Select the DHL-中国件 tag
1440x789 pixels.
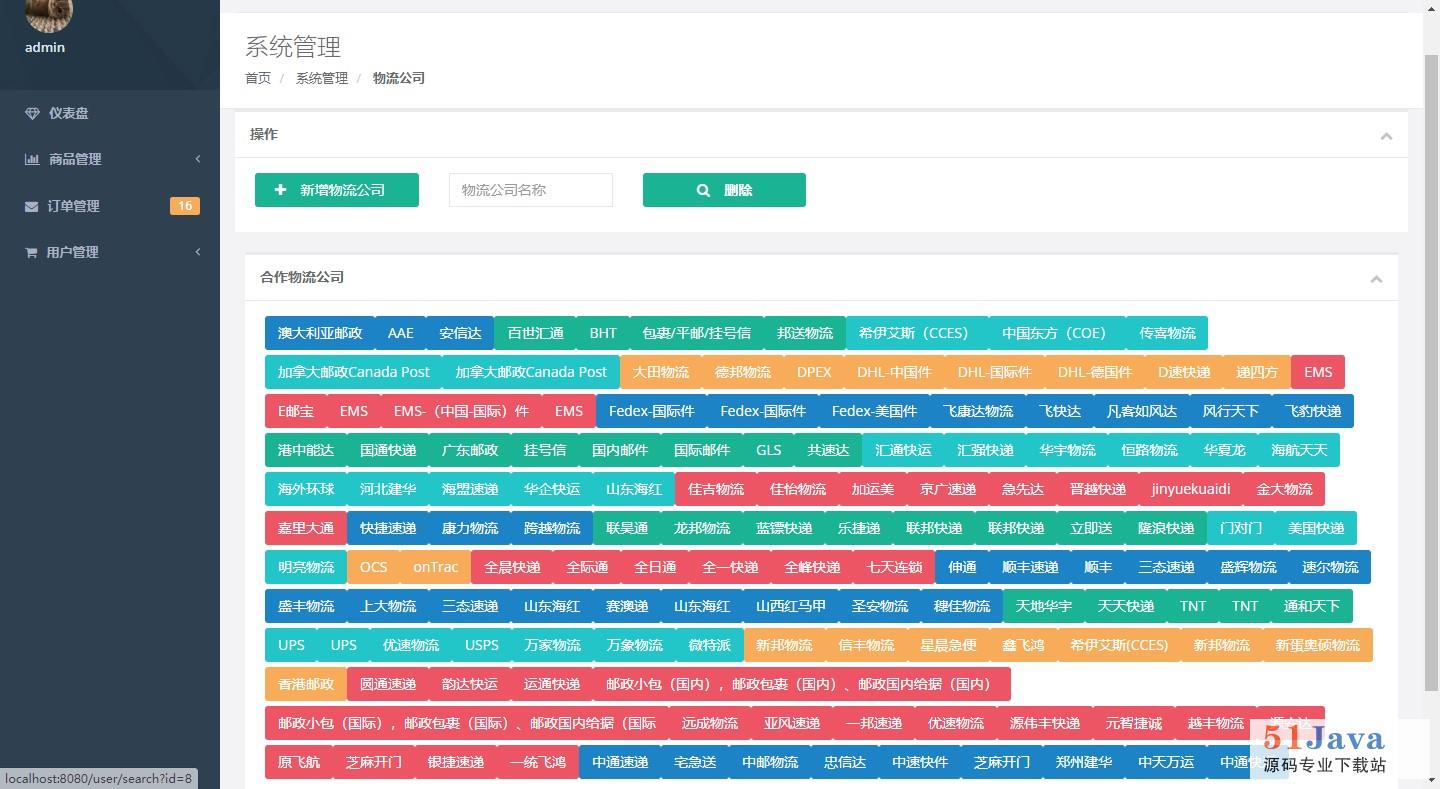pyautogui.click(x=894, y=372)
